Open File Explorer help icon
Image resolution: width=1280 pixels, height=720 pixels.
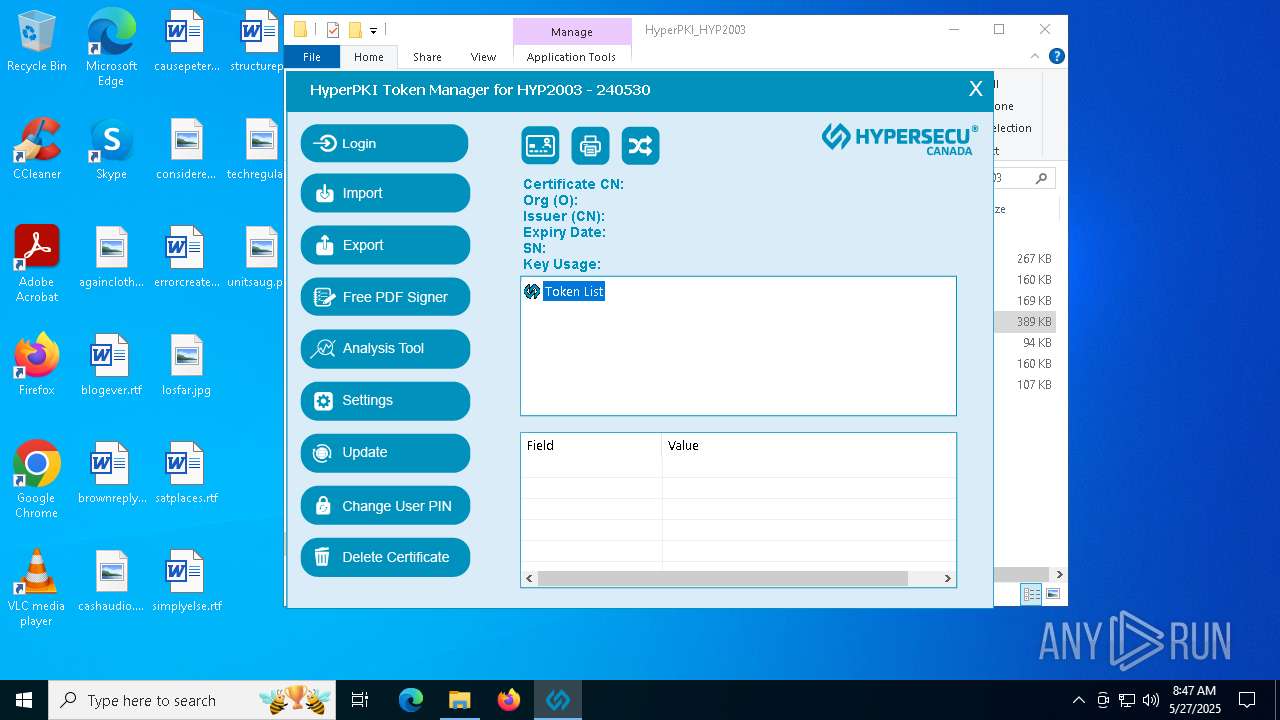click(x=1056, y=57)
